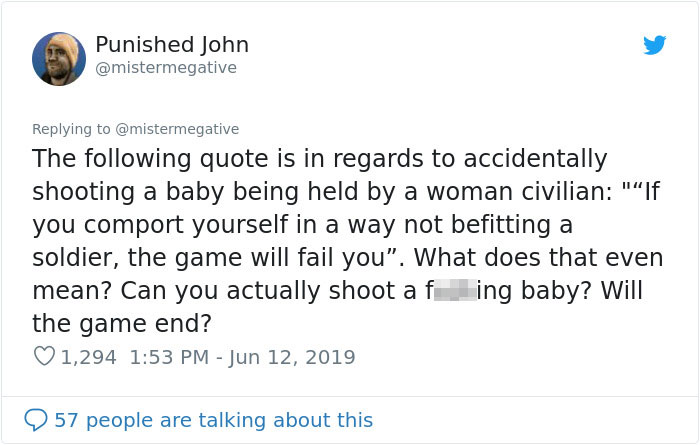Click the quoted phrase 'the game will fail you'
This screenshot has height=445, width=700.
pyautogui.click(x=256, y=258)
